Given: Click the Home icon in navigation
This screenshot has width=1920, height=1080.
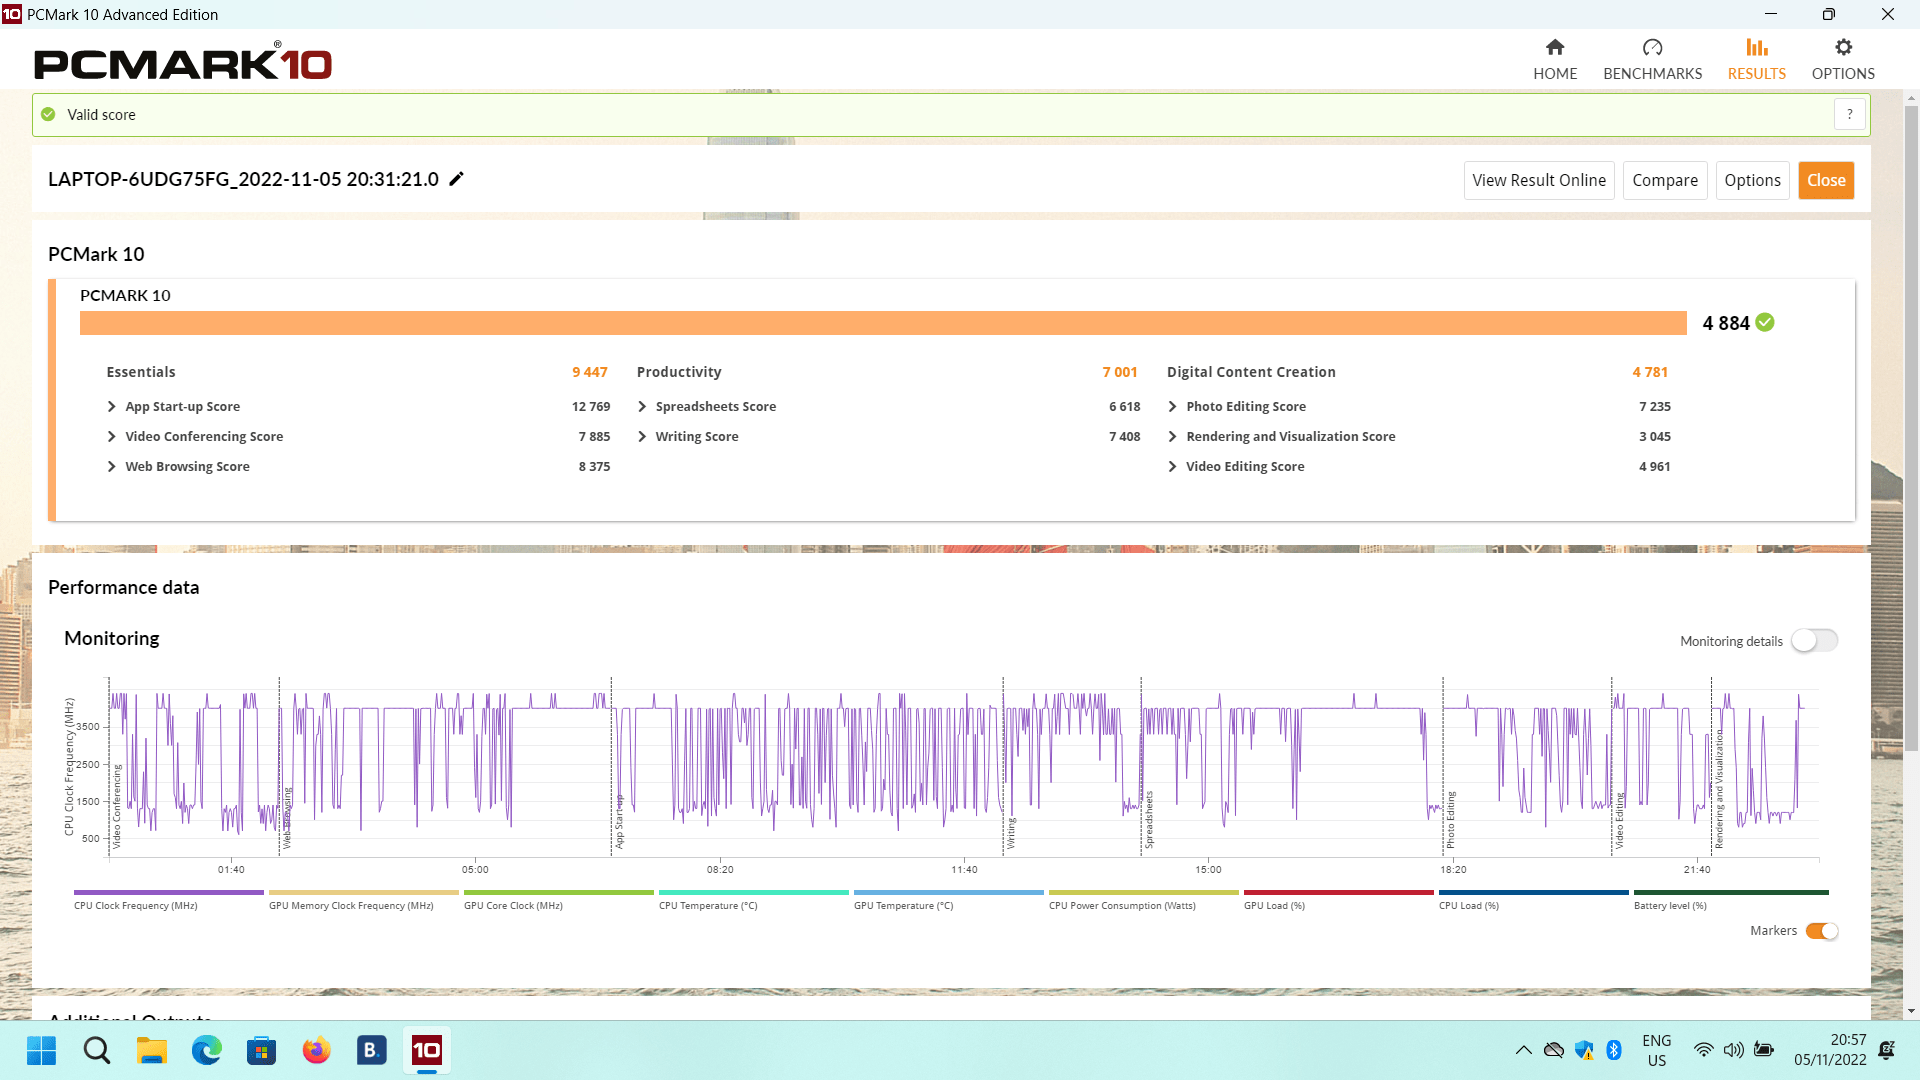Looking at the screenshot, I should click(x=1555, y=48).
